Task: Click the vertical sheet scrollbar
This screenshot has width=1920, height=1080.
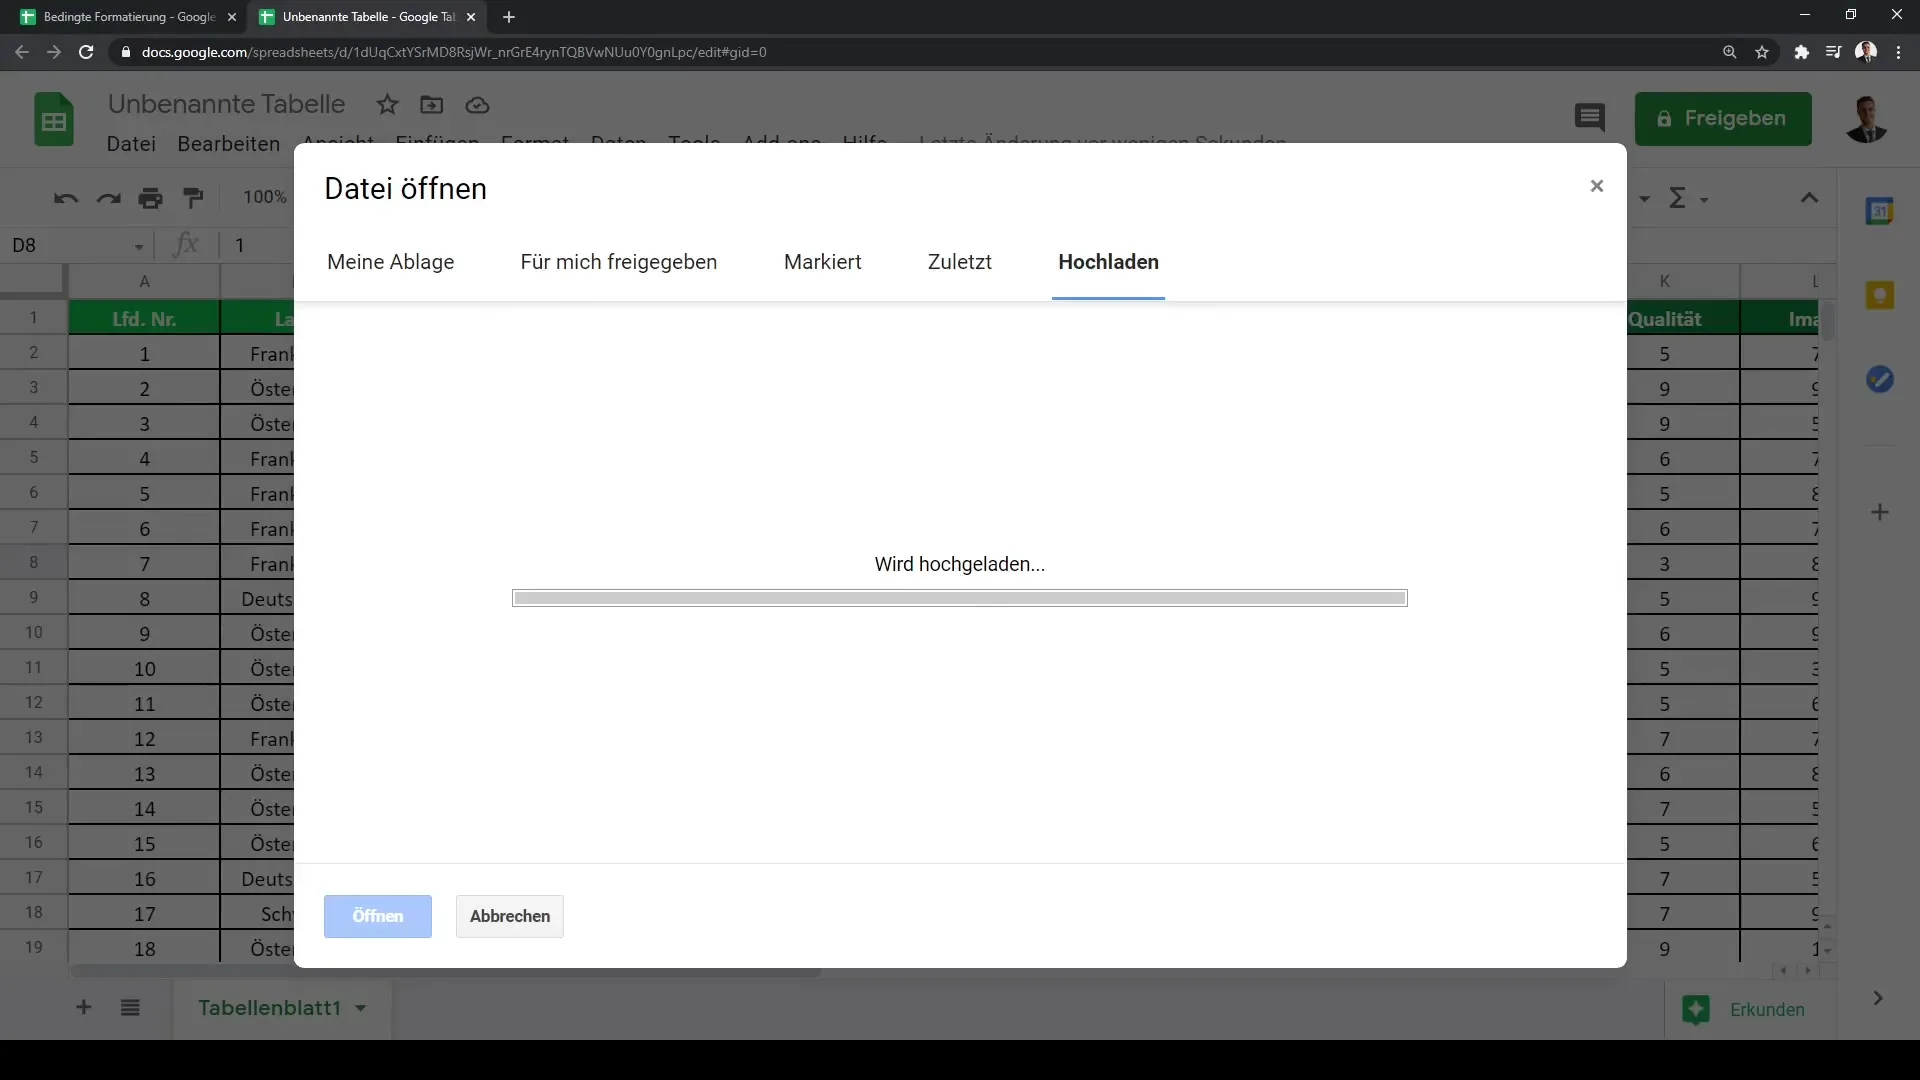Action: 1827,322
